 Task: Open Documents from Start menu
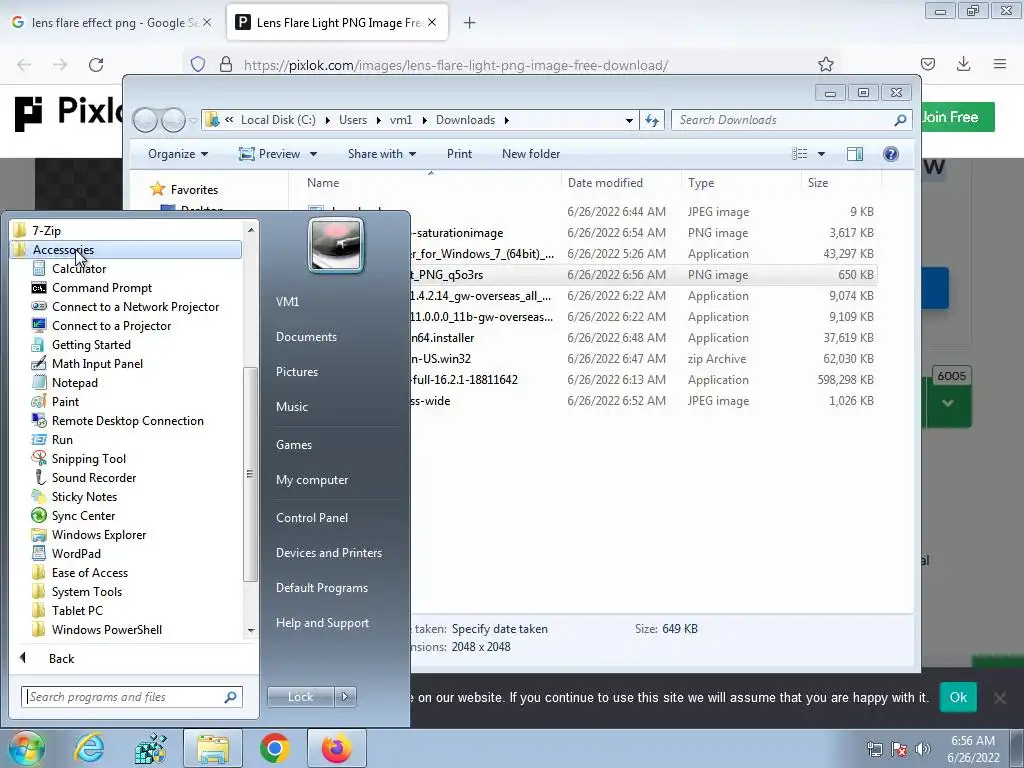click(306, 337)
